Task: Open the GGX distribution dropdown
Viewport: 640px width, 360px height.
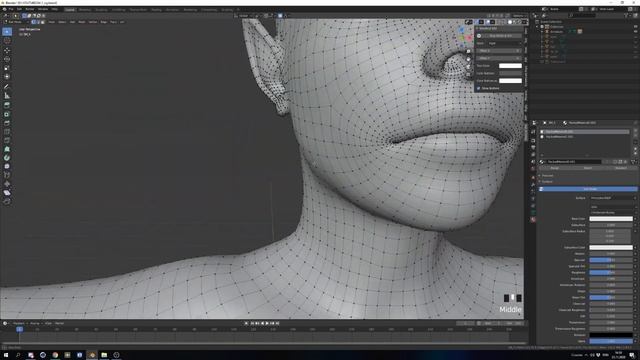Action: [612, 207]
